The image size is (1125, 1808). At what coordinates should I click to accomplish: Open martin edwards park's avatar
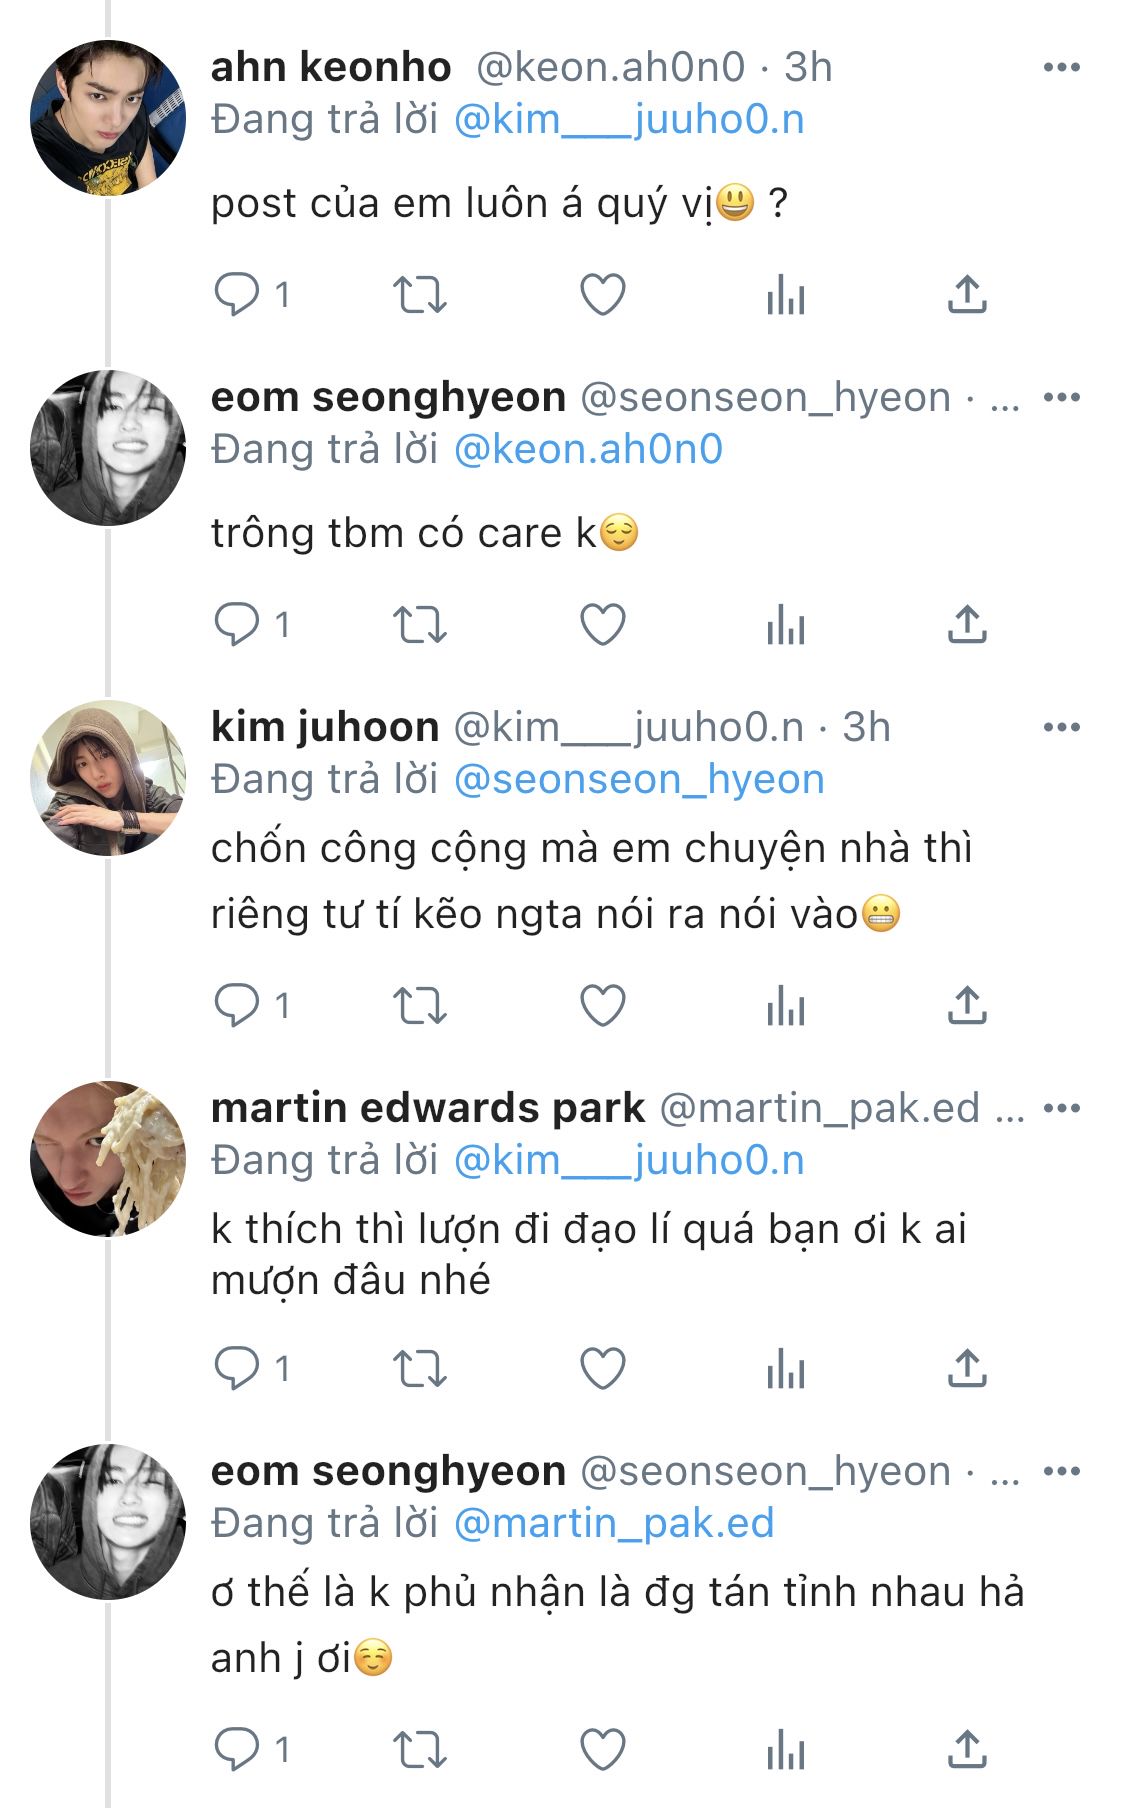pos(108,1159)
